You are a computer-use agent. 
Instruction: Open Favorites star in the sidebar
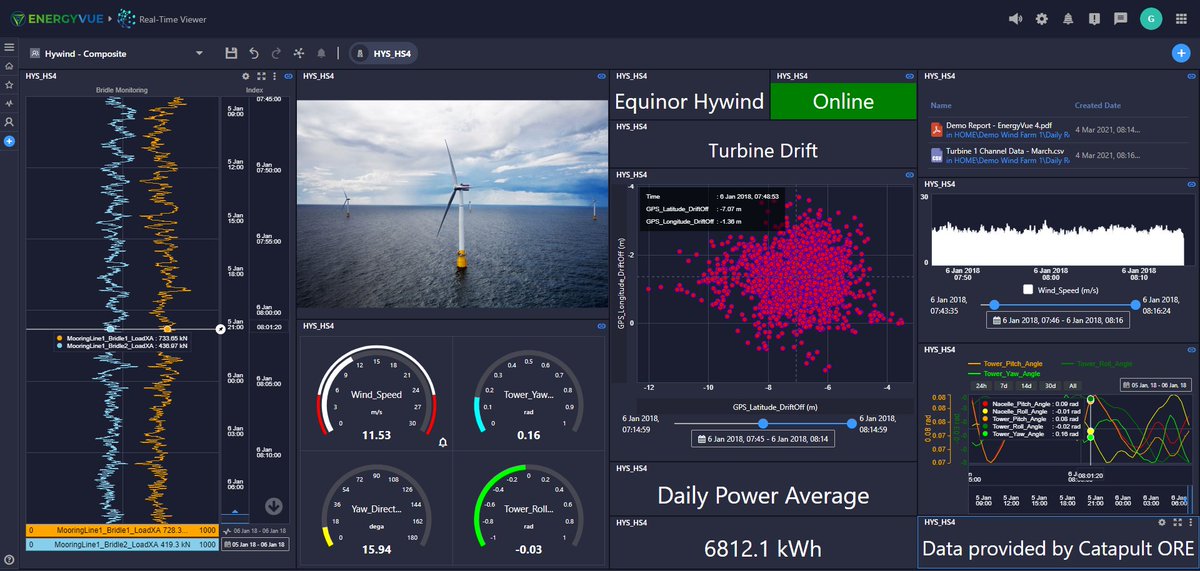pos(9,85)
